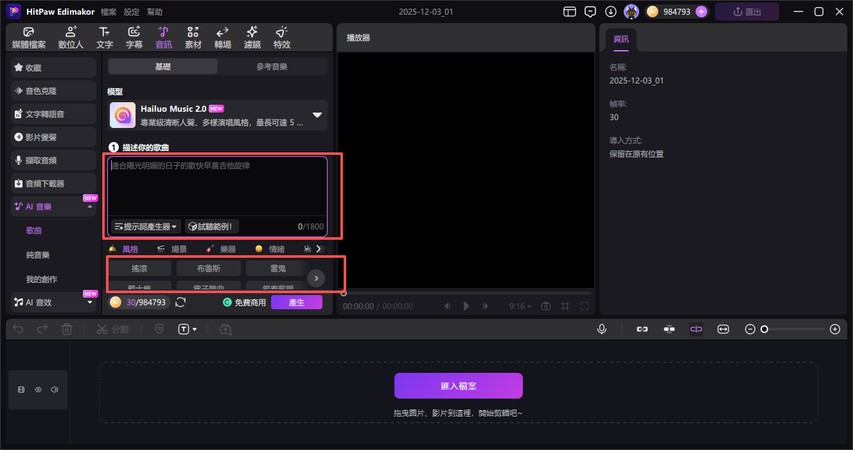
Task: Refresh the credits count icon
Action: (181, 302)
